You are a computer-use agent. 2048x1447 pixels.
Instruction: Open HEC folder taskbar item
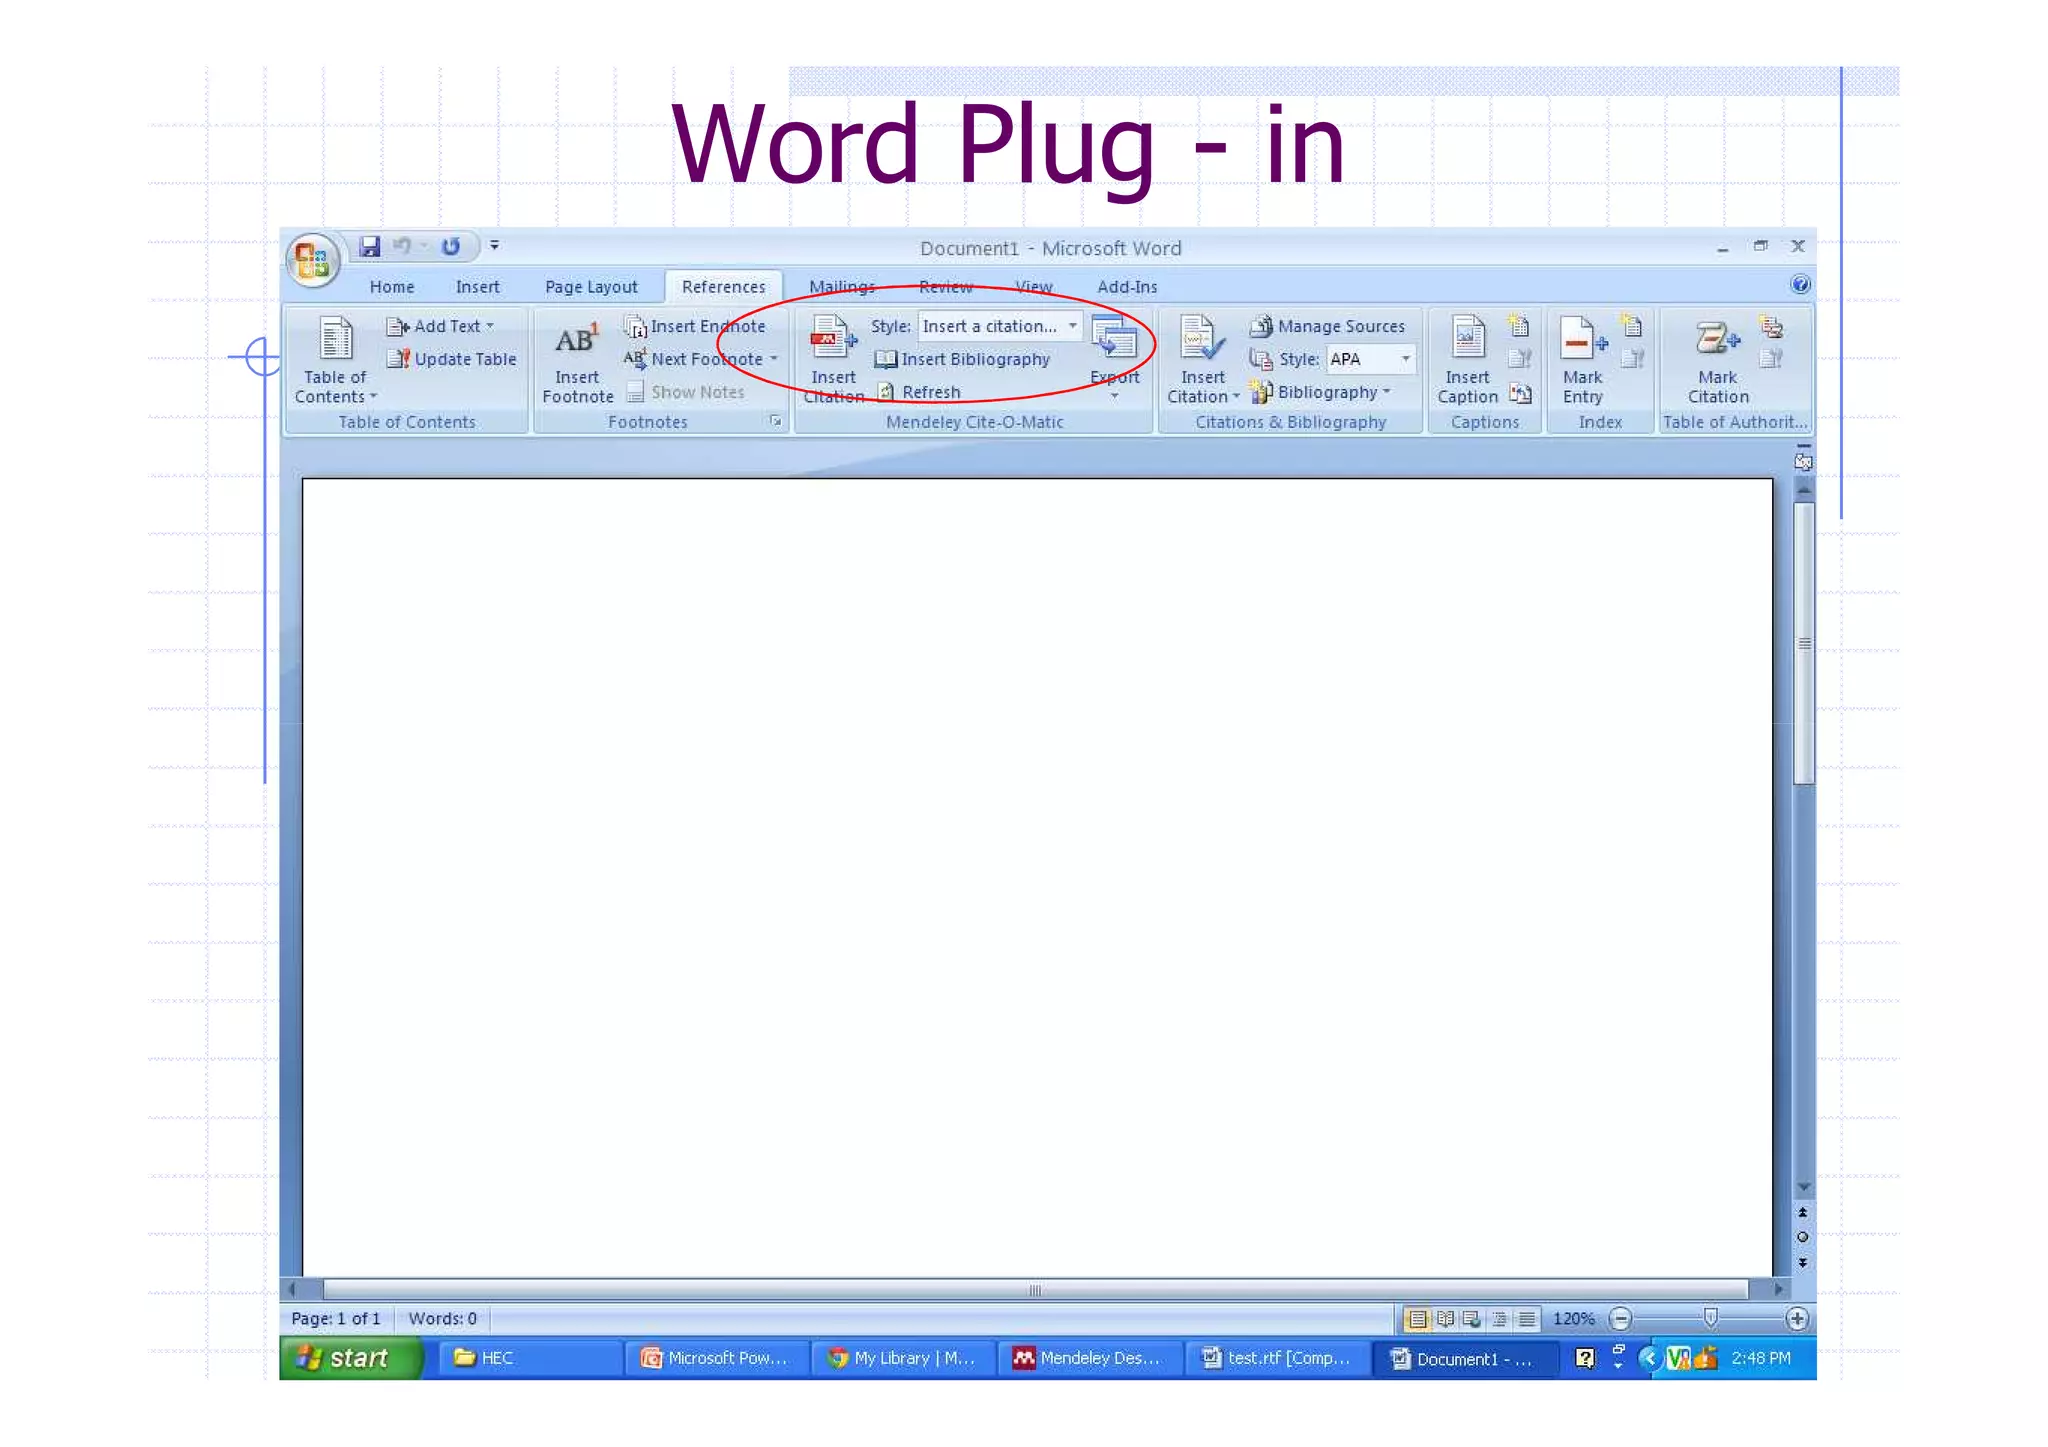click(x=529, y=1358)
